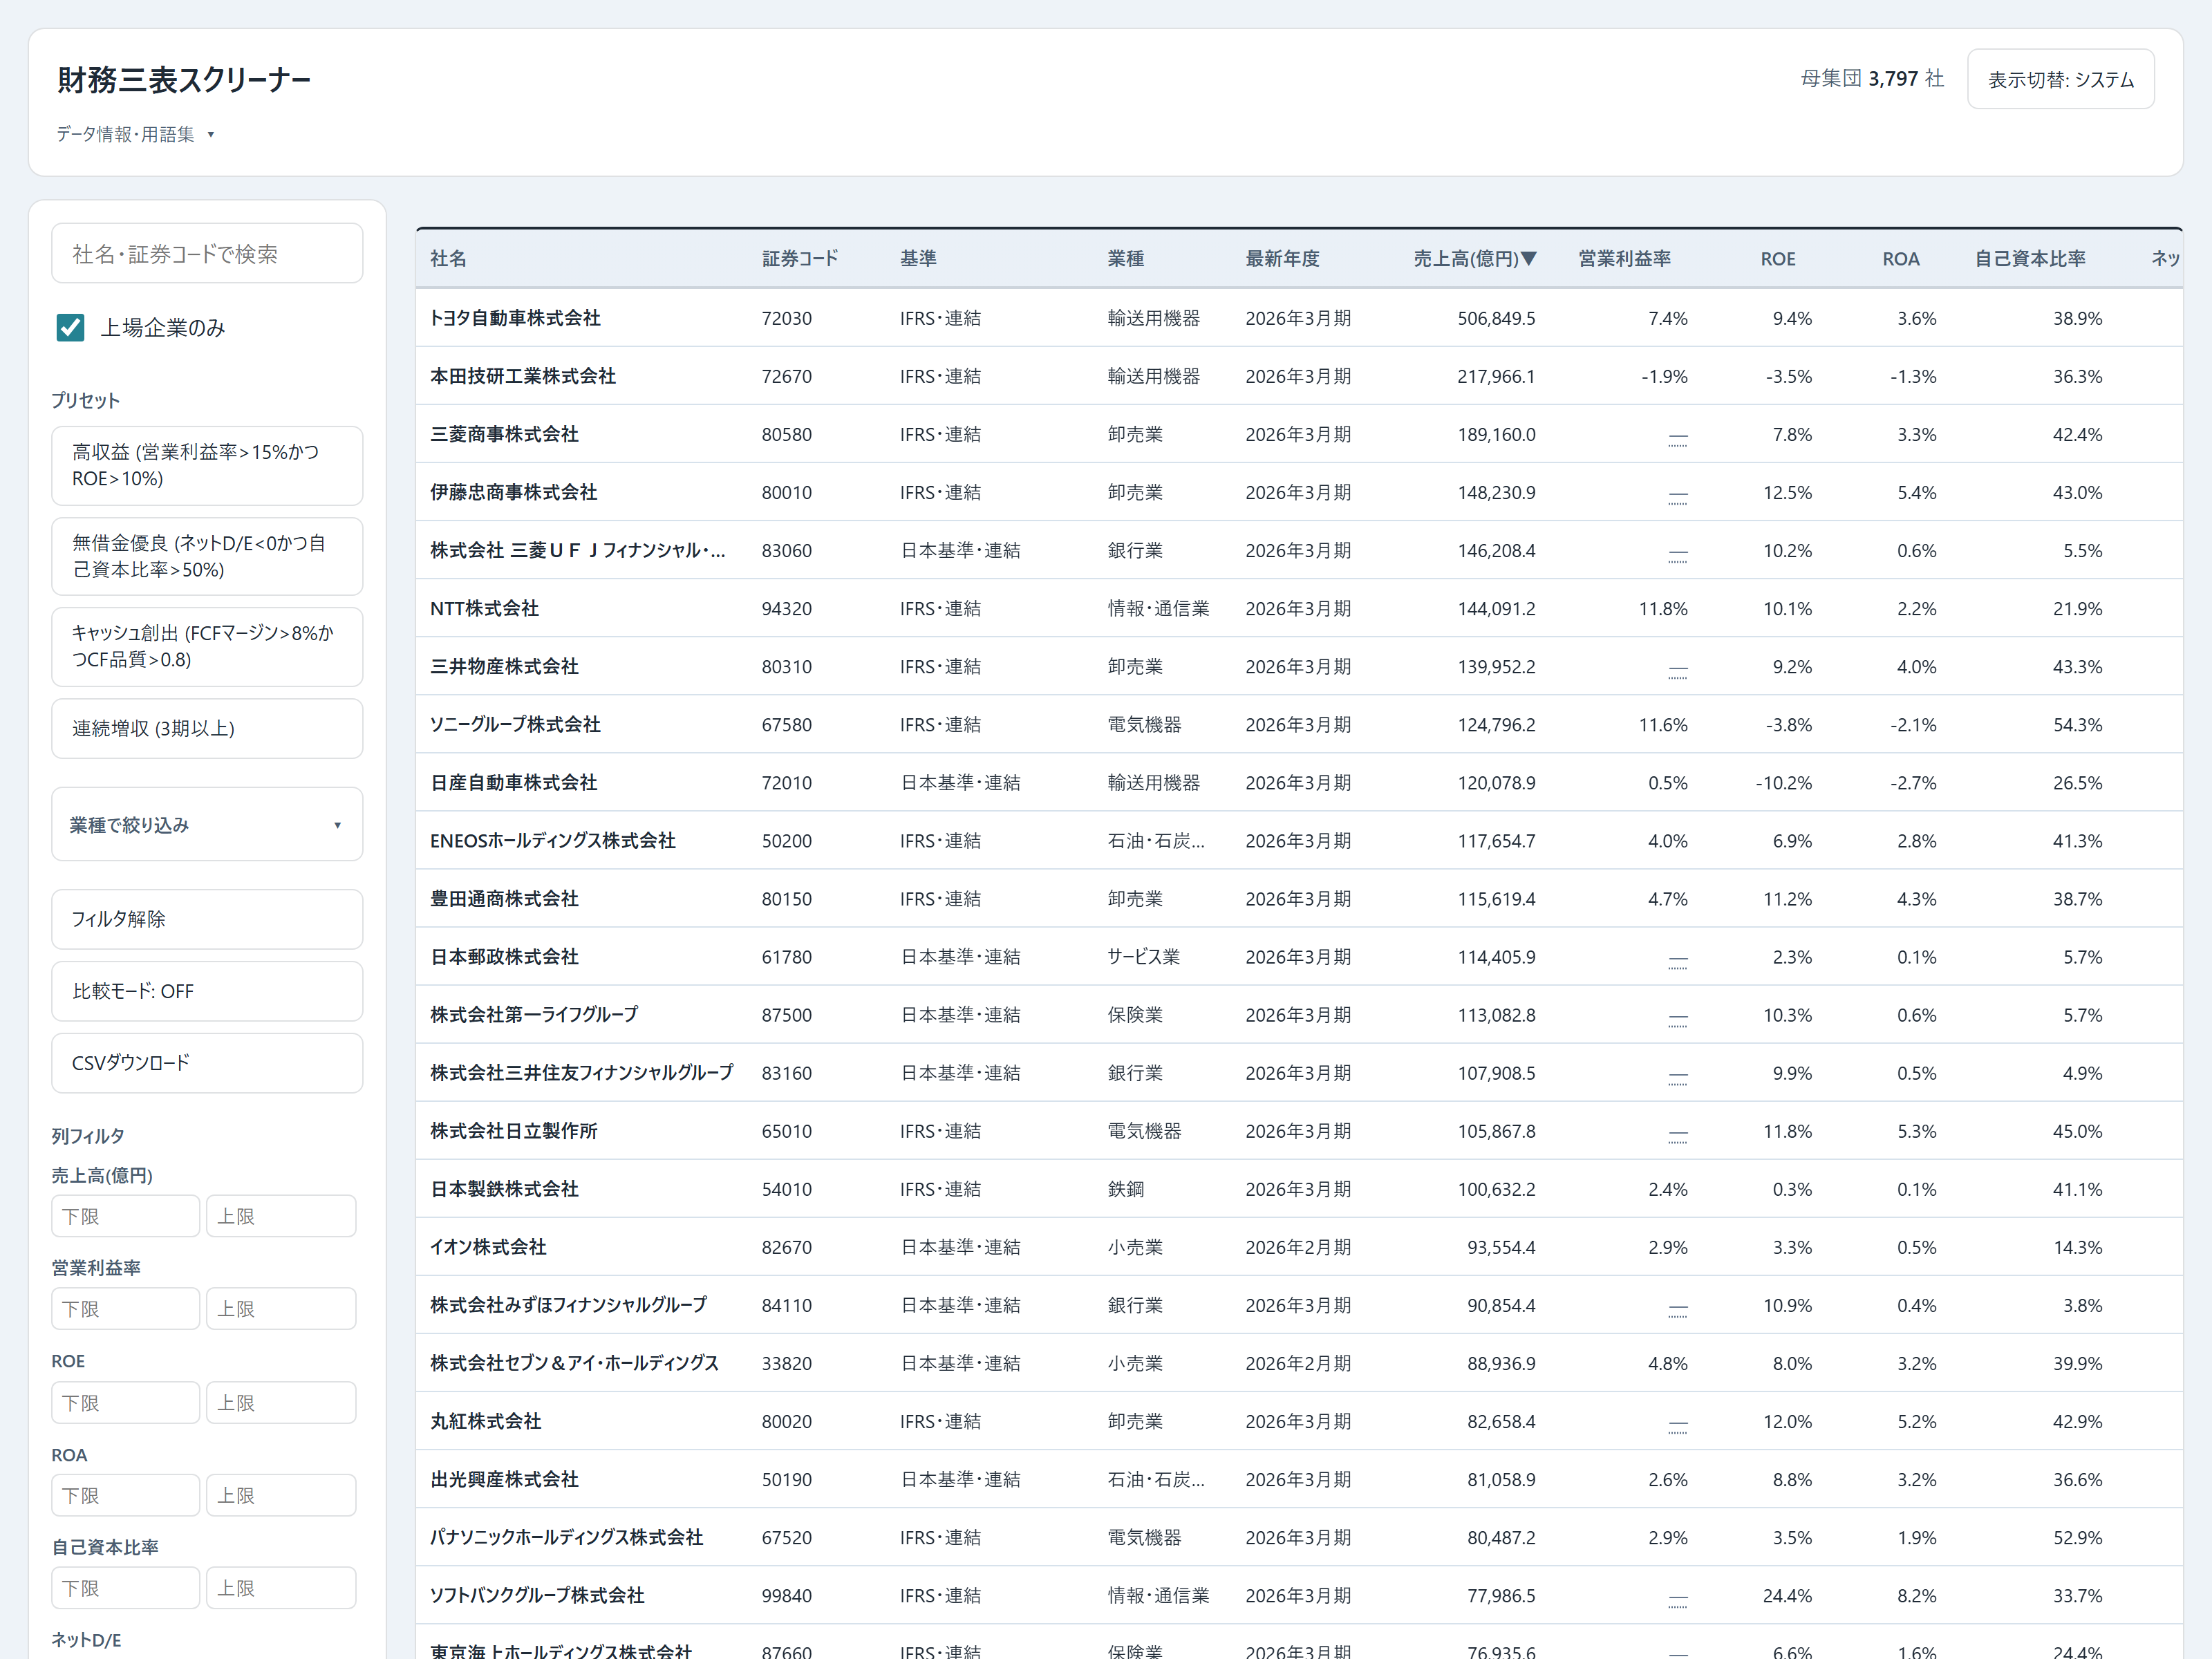
Task: Select the ソフトバンクグループ株式会社 row name
Action: coord(537,1594)
